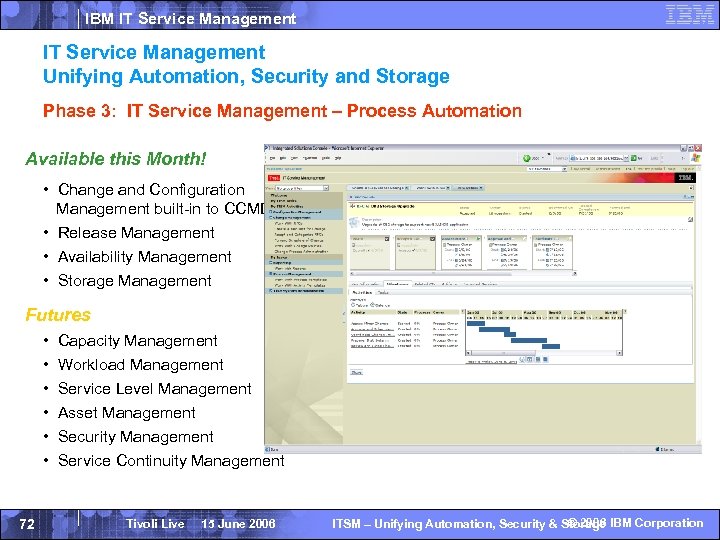Image resolution: width=720 pixels, height=540 pixels.
Task: Click the Activity column header in the table
Action: pos(372,312)
